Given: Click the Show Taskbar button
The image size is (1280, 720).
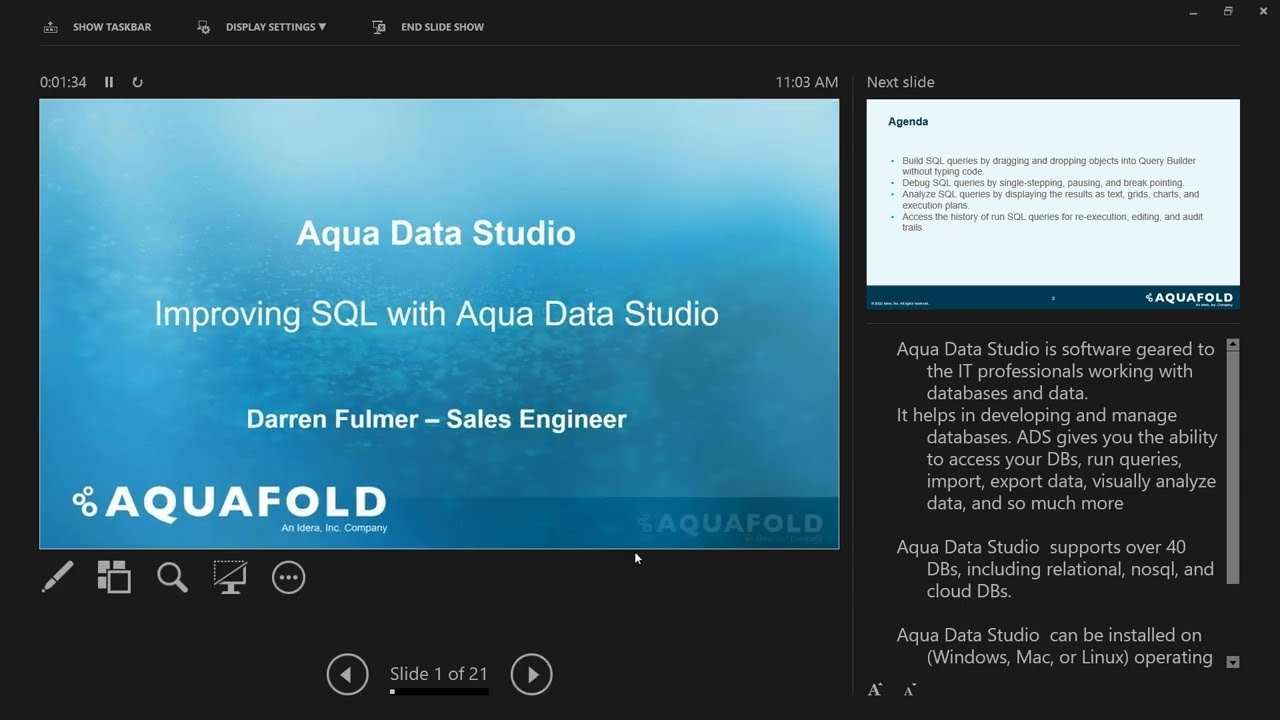Looking at the screenshot, I should (x=97, y=27).
